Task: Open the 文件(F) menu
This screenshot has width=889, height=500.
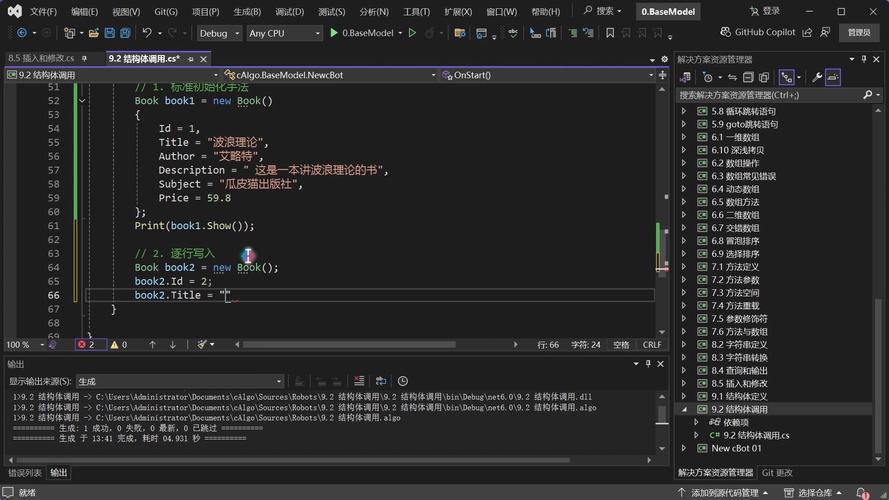Action: (x=43, y=11)
